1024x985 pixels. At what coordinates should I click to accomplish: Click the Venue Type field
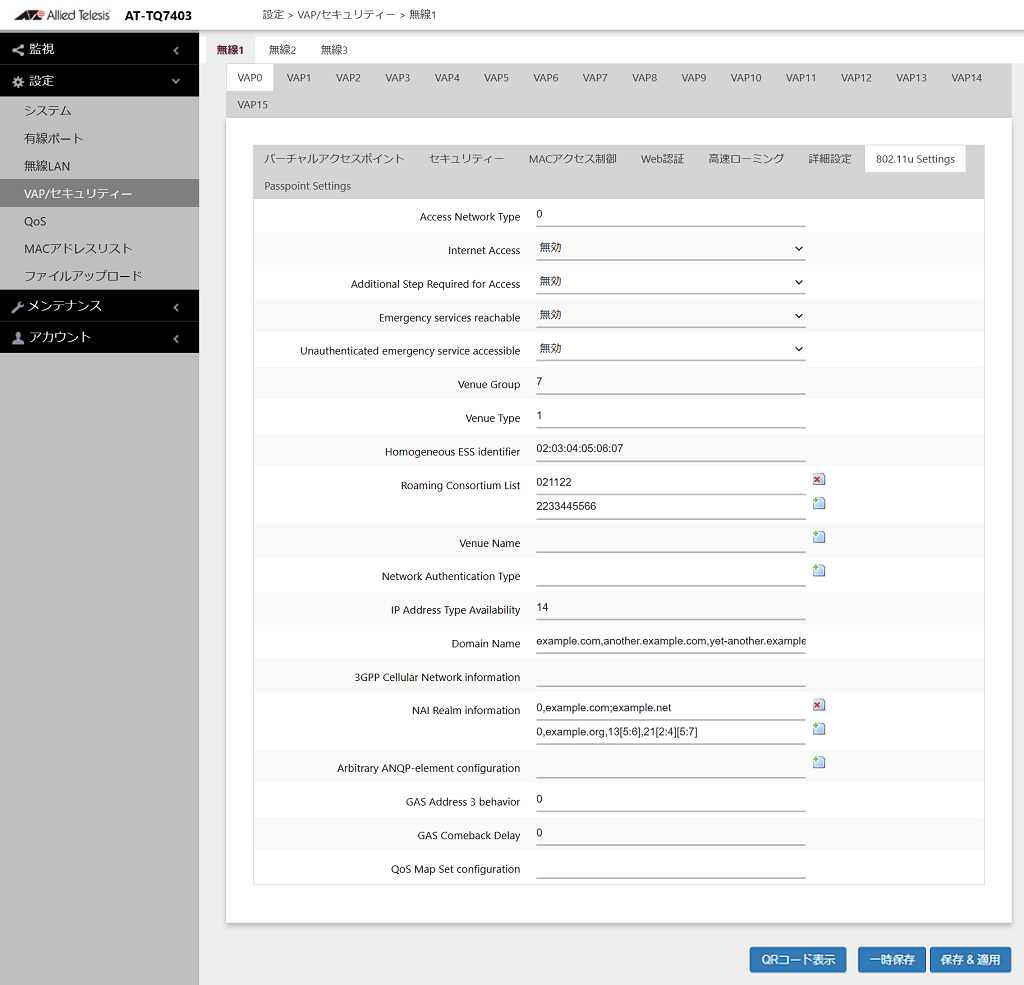coord(671,417)
